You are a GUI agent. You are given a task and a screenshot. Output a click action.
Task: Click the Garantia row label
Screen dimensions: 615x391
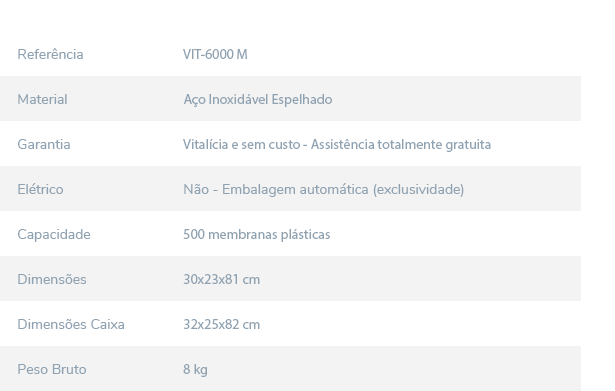(44, 144)
